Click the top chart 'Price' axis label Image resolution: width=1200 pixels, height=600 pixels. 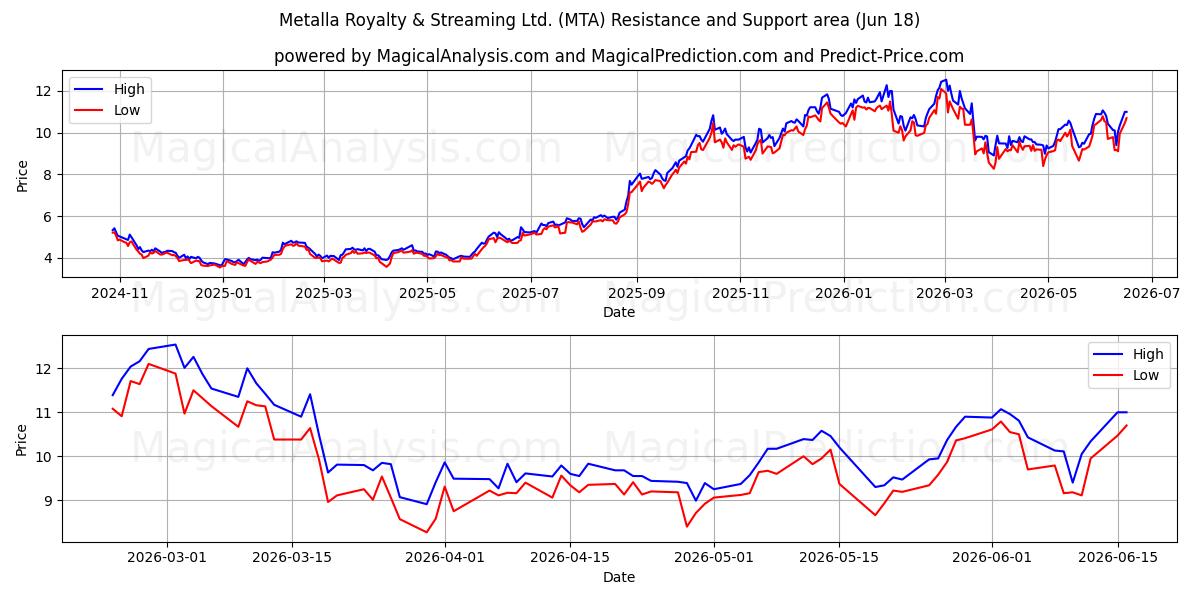(22, 174)
